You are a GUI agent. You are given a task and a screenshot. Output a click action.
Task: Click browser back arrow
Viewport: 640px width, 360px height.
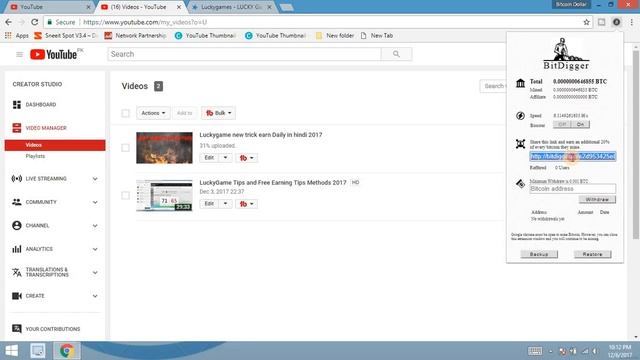pyautogui.click(x=9, y=22)
